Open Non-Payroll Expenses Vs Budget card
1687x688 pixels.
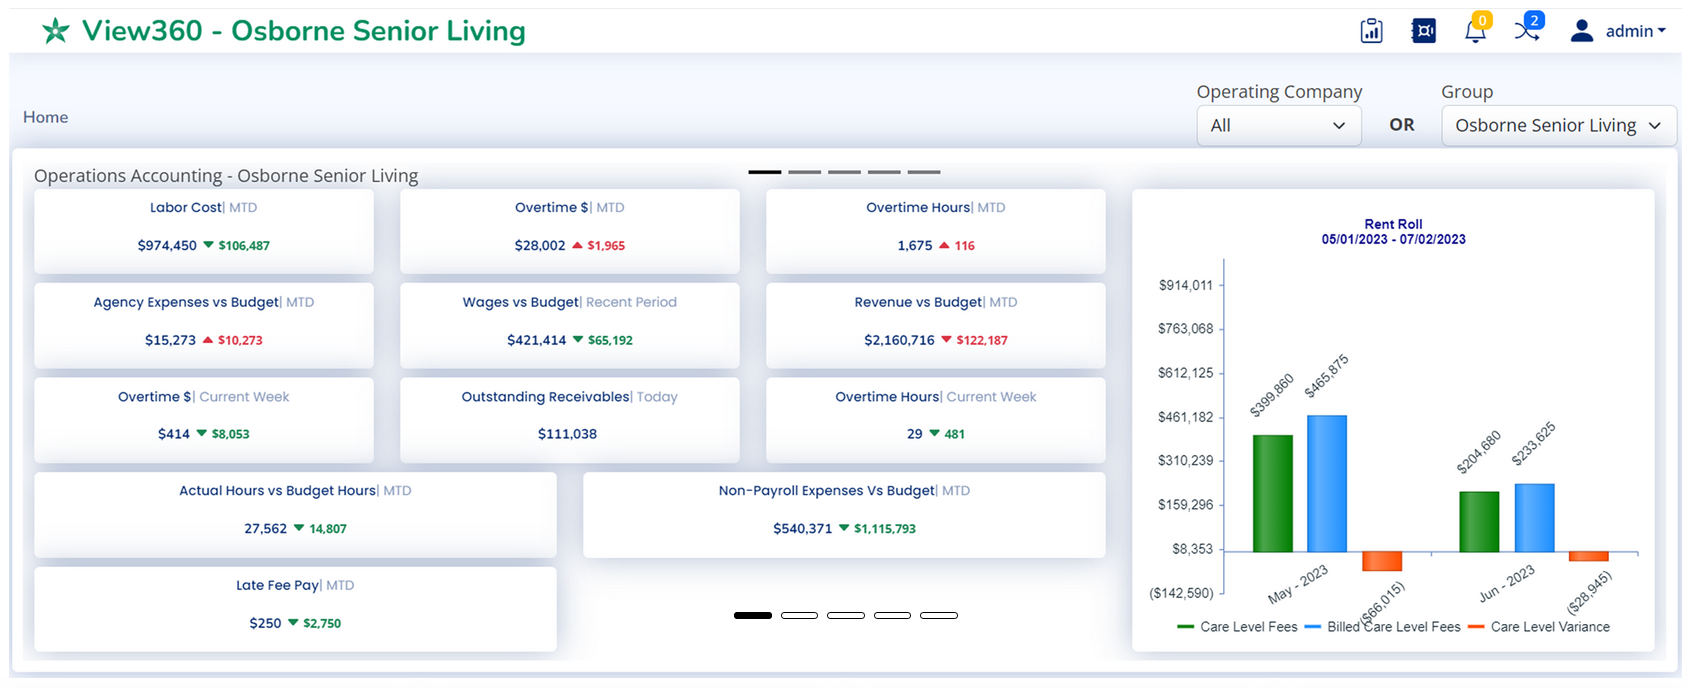click(x=844, y=514)
